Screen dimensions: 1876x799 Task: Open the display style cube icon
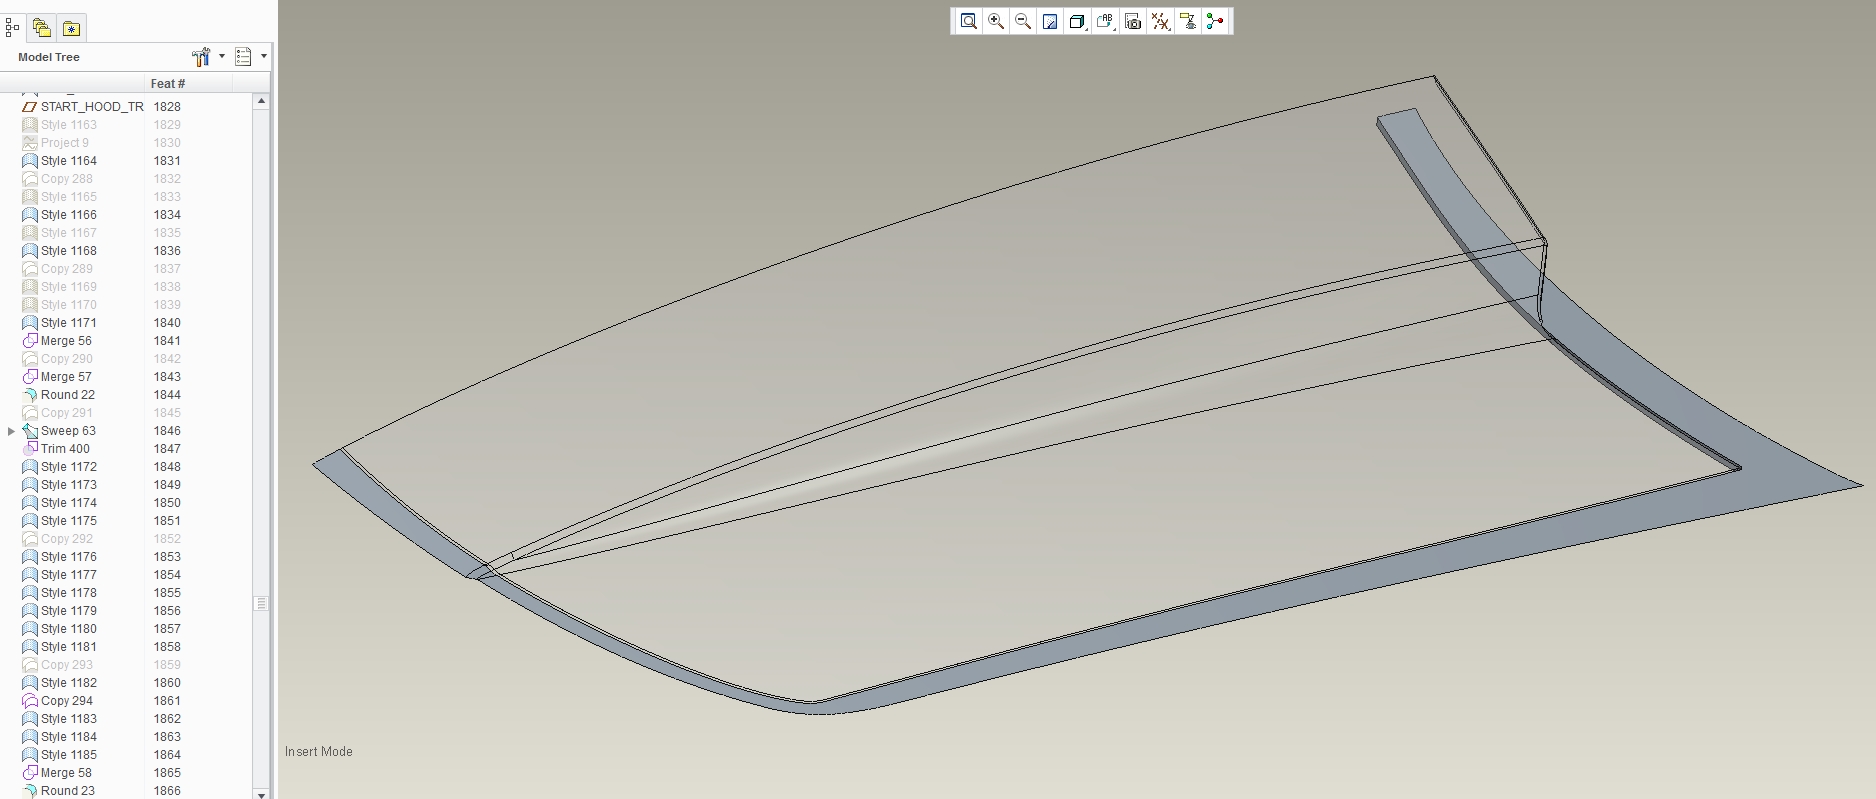pos(1077,21)
